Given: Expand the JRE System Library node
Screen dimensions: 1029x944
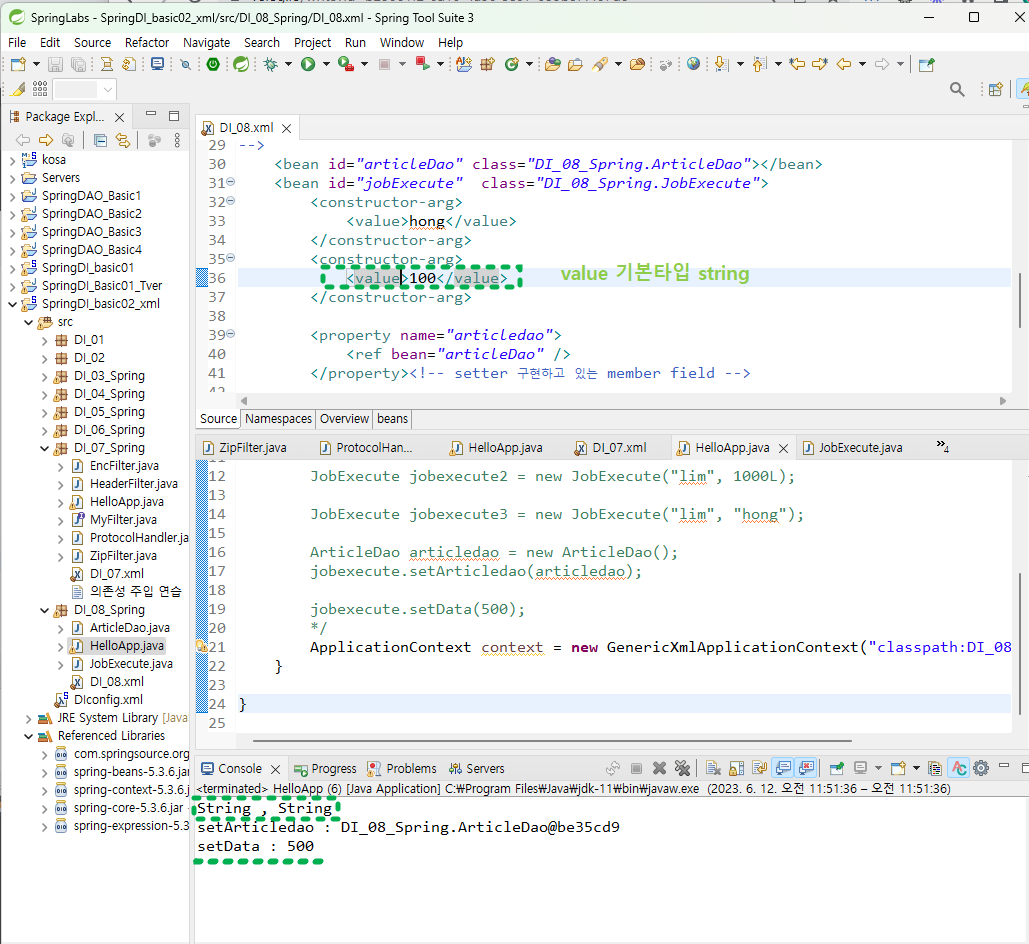Looking at the screenshot, I should coord(28,719).
